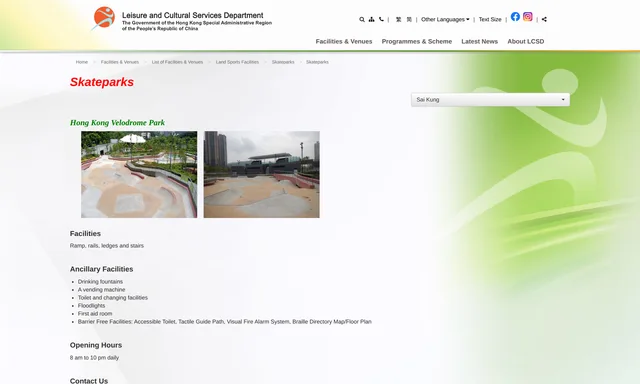Click 'Toilet and changing facilities' item

point(113,297)
